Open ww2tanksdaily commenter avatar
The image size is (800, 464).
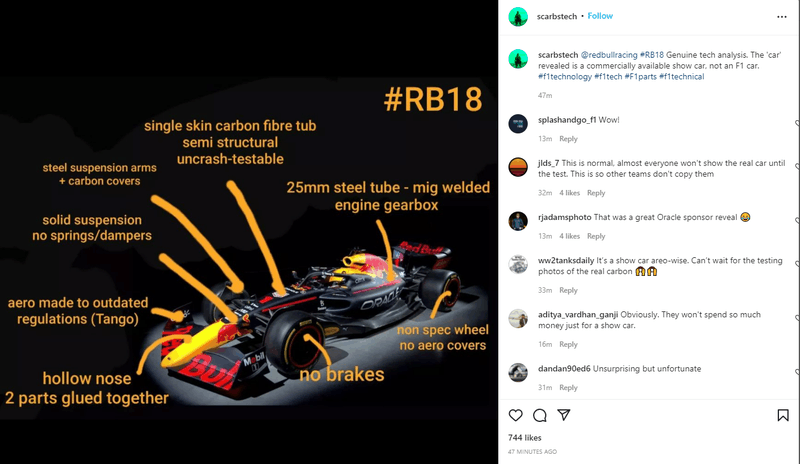pyautogui.click(x=518, y=264)
